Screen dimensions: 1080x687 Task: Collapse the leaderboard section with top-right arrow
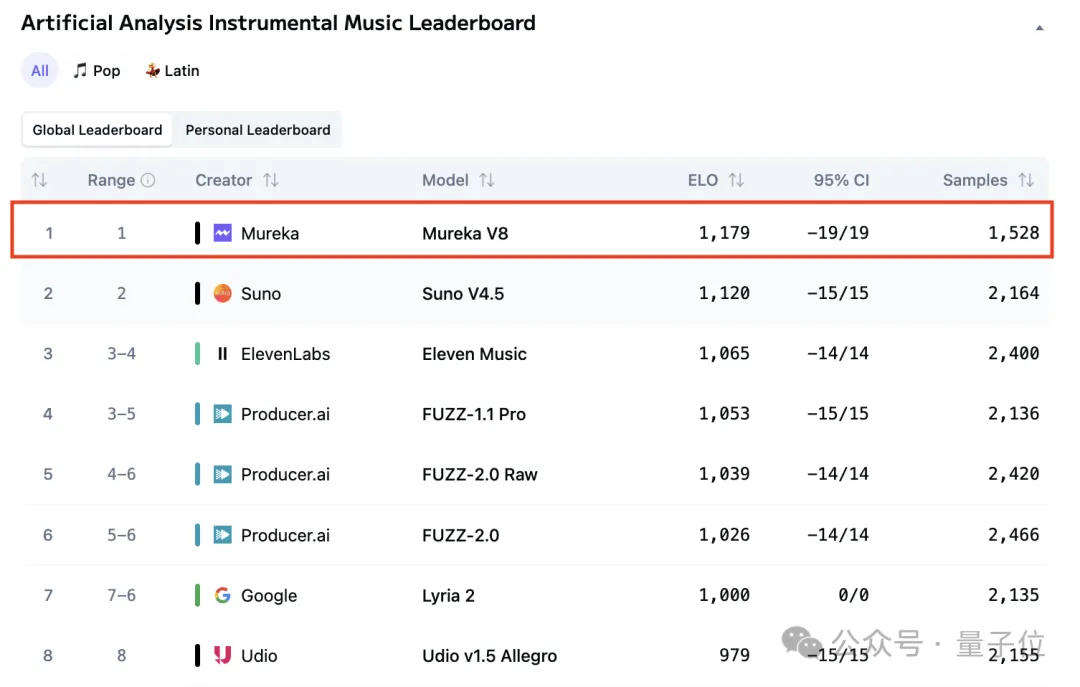1039,28
